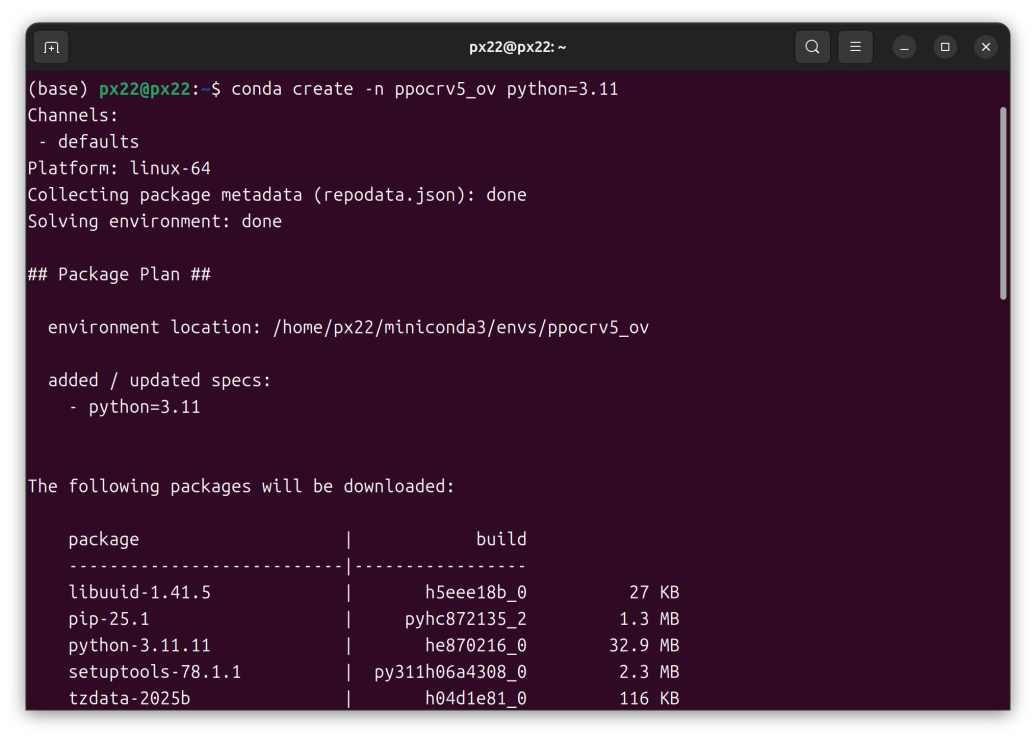The width and height of the screenshot is (1036, 739).
Task: Click the "## Package Plan ##" heading
Action: [119, 274]
